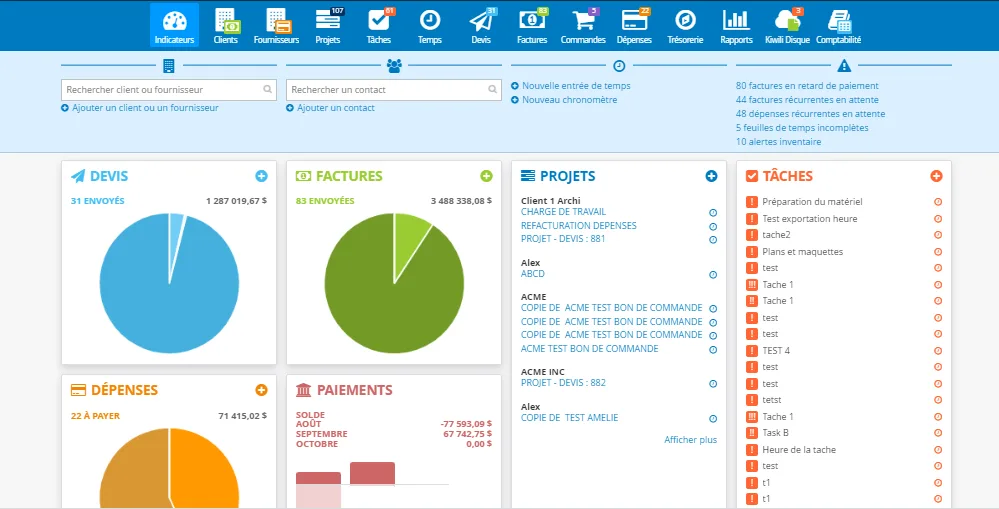Click priority icon of Heure de la tache

pos(752,450)
